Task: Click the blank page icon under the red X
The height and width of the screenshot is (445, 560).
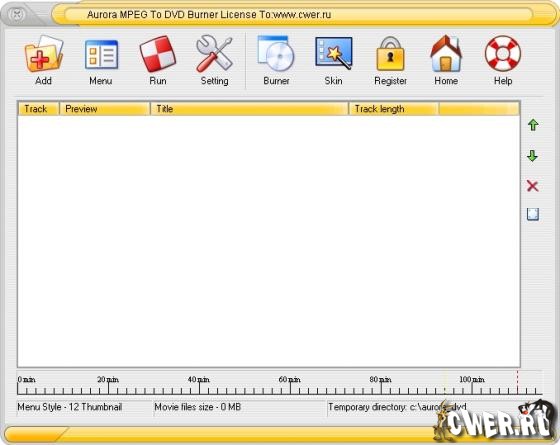Action: 533,214
